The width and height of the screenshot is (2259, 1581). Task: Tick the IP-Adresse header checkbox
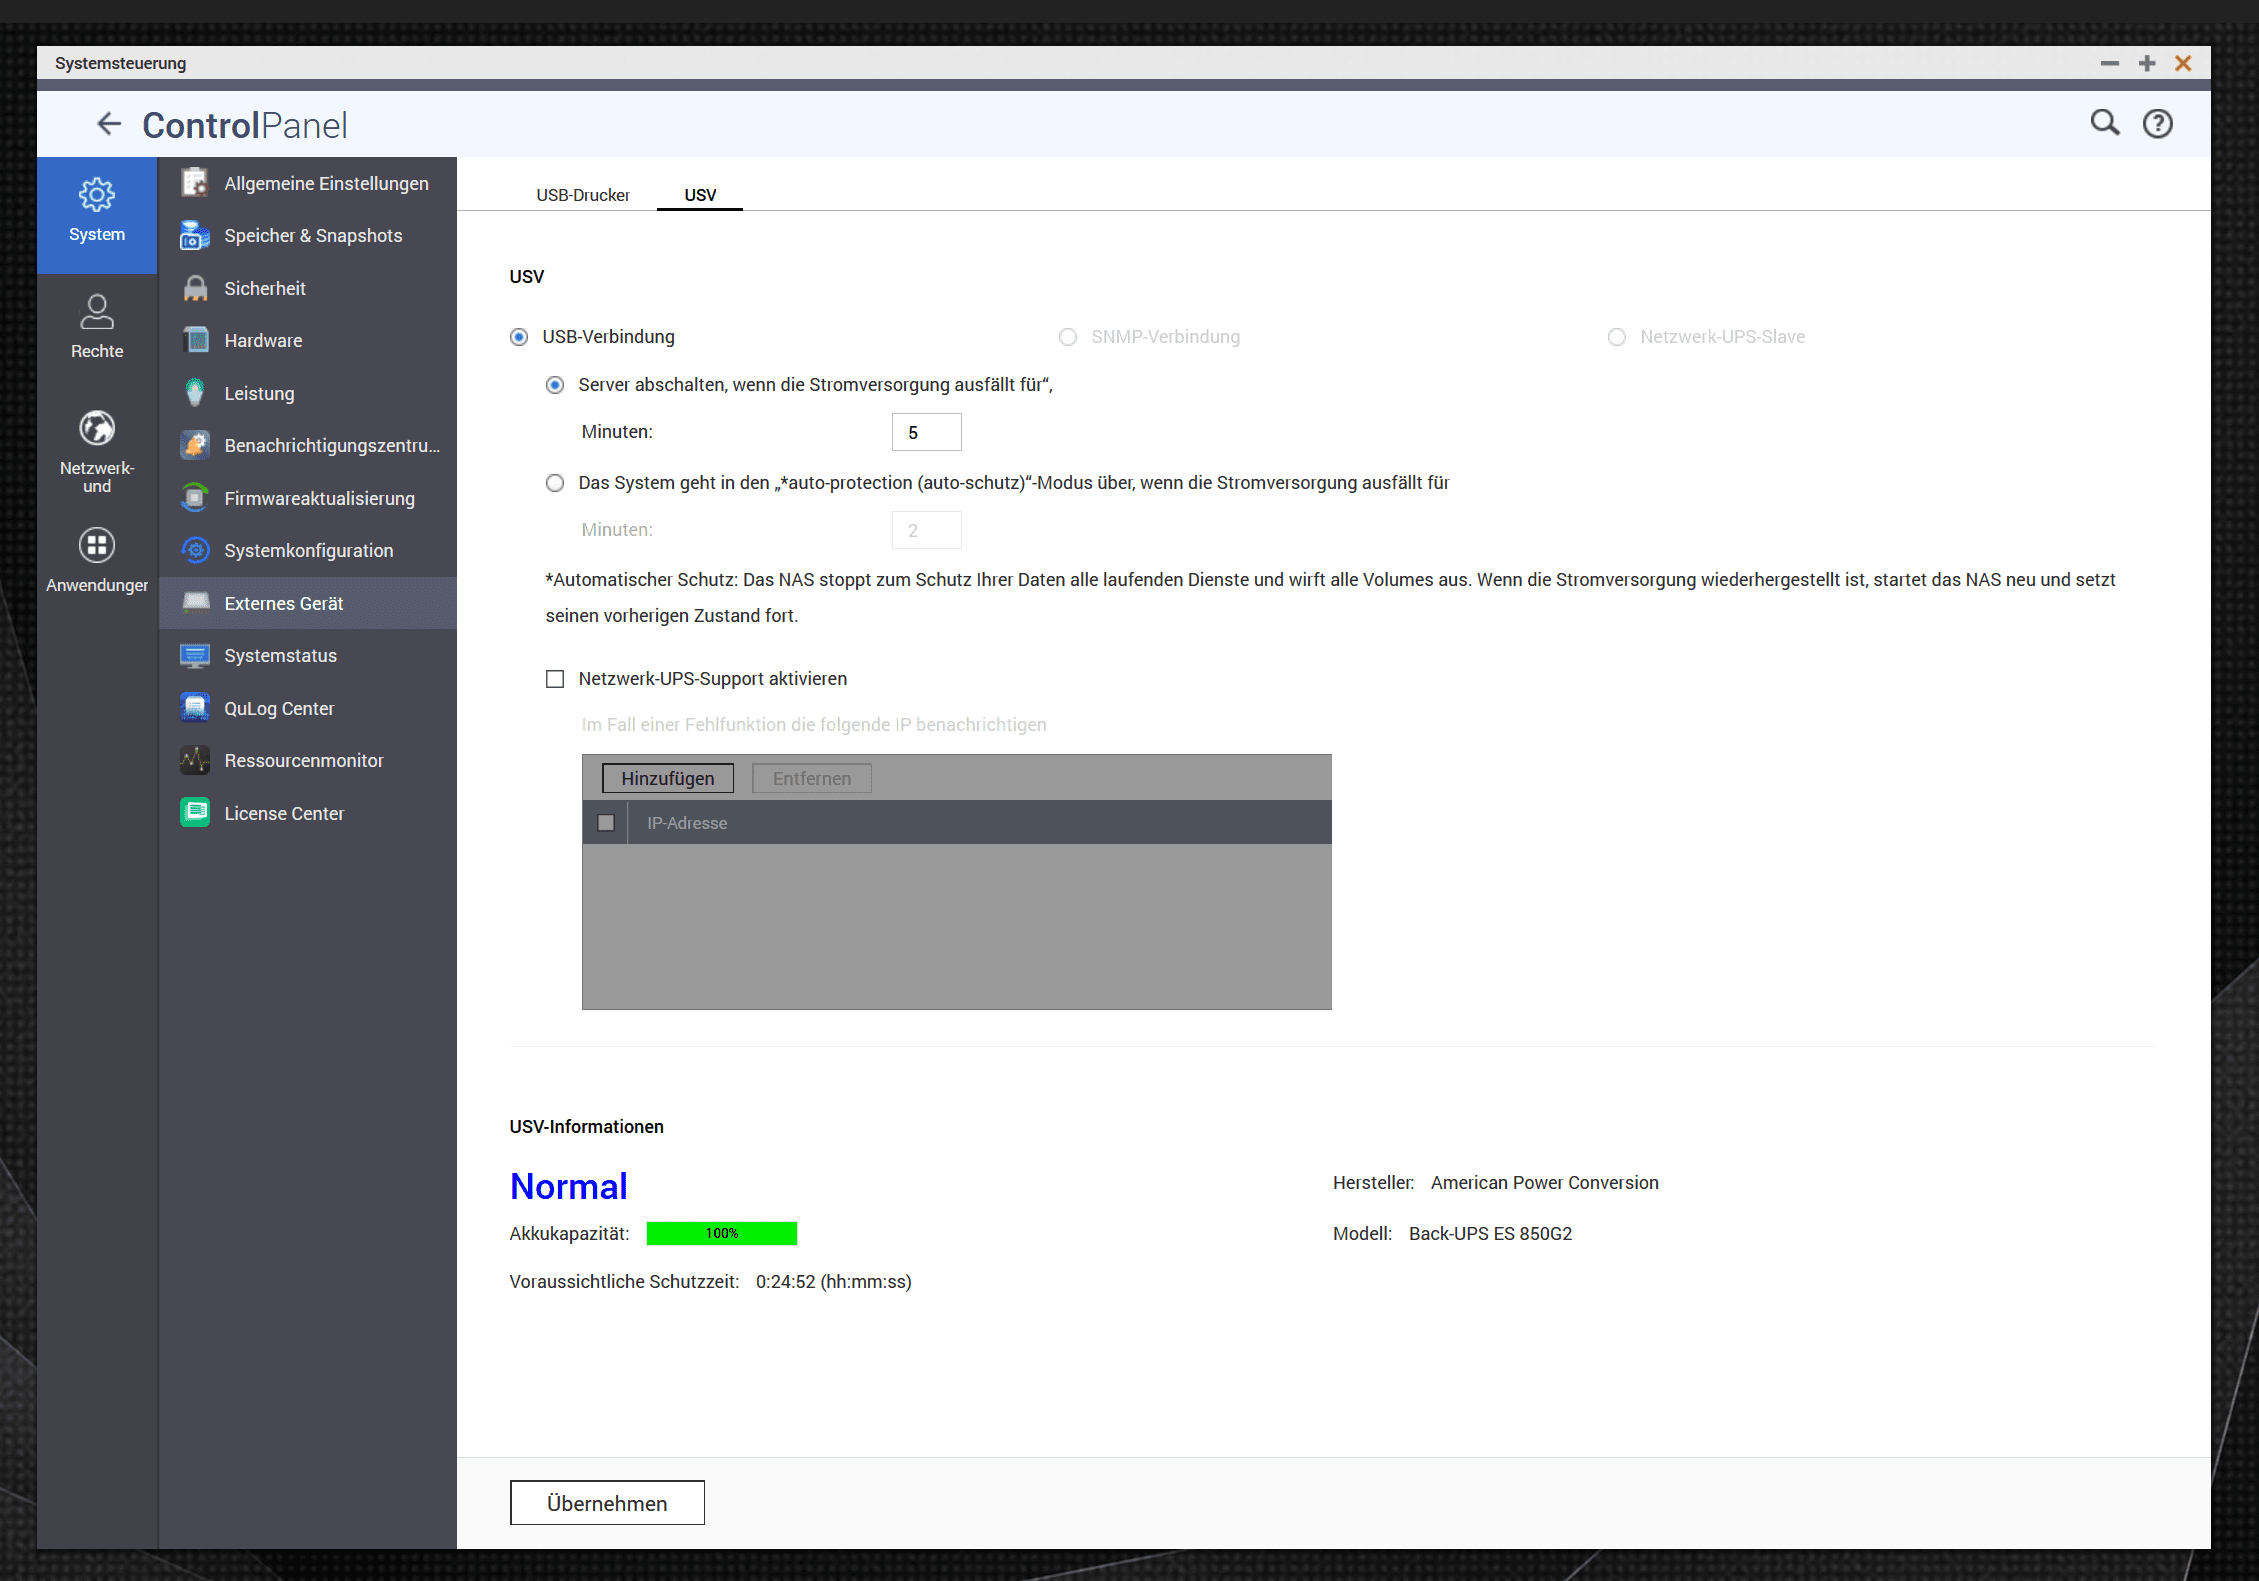pyautogui.click(x=606, y=823)
